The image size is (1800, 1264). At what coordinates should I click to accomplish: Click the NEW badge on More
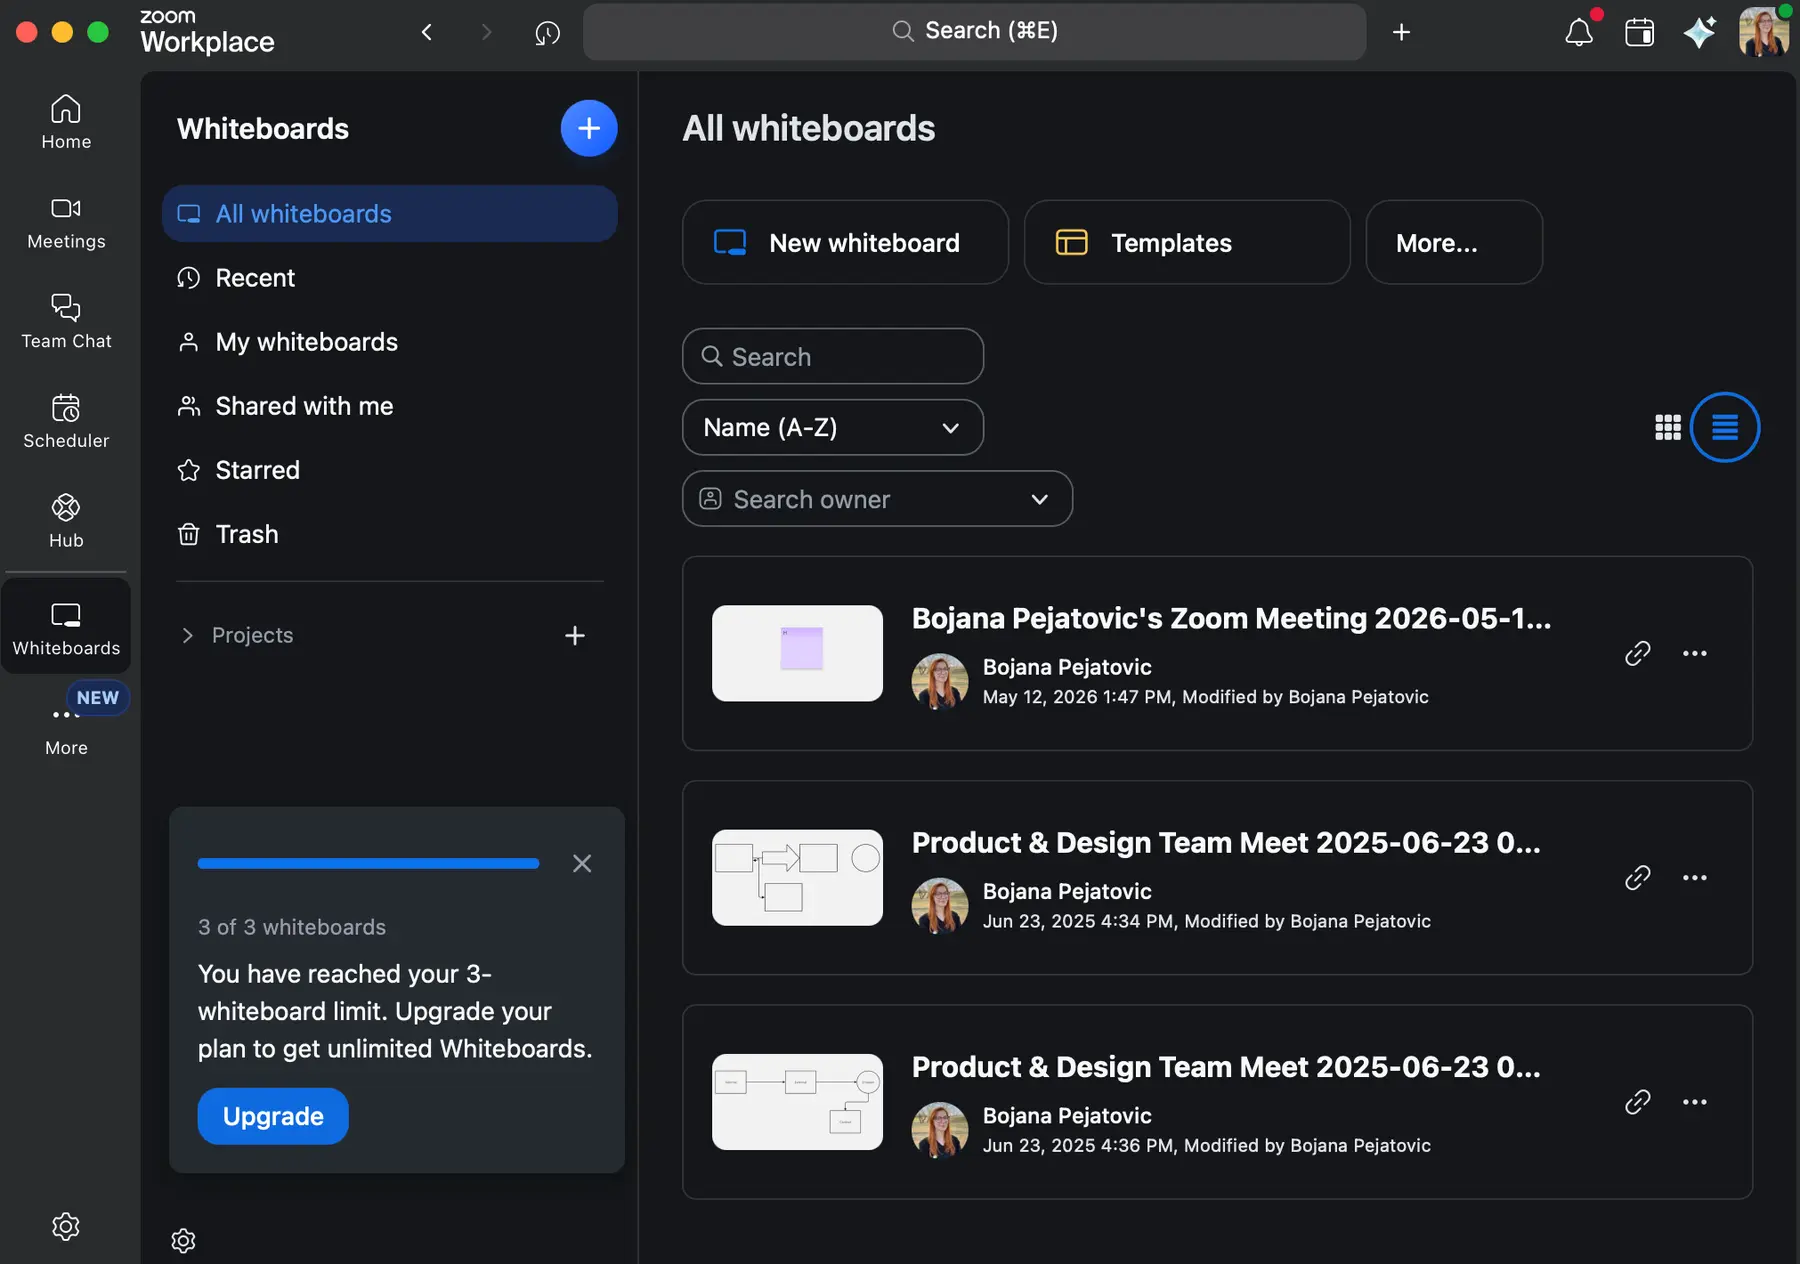point(98,698)
